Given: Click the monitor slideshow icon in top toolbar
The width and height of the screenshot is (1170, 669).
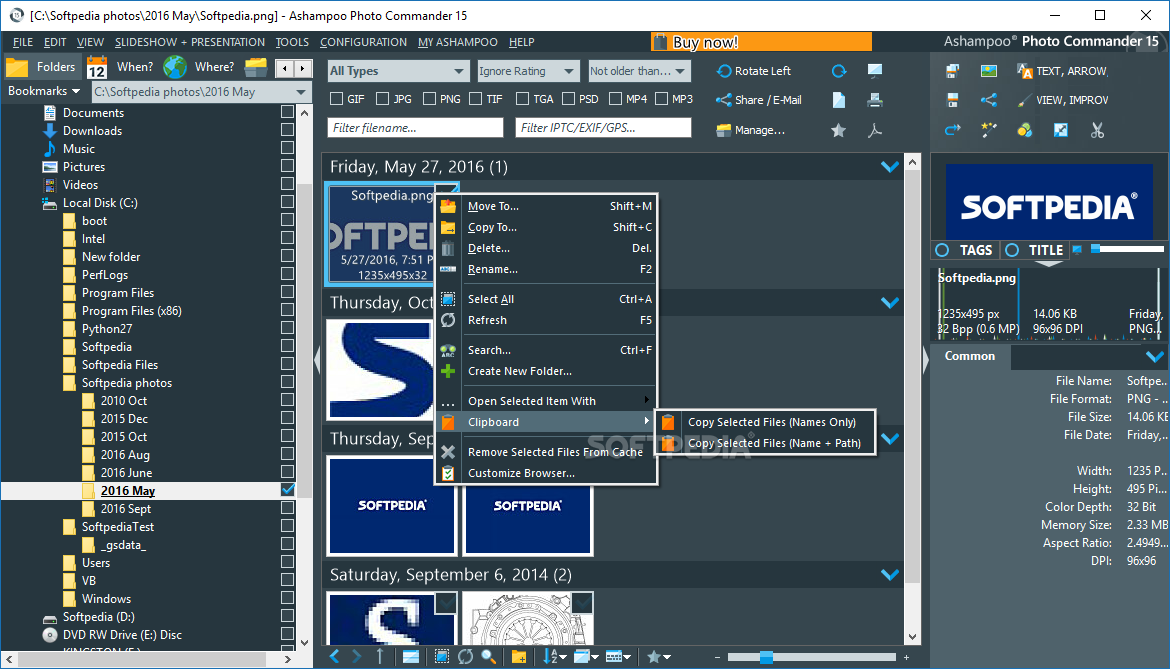Looking at the screenshot, I should pos(875,70).
